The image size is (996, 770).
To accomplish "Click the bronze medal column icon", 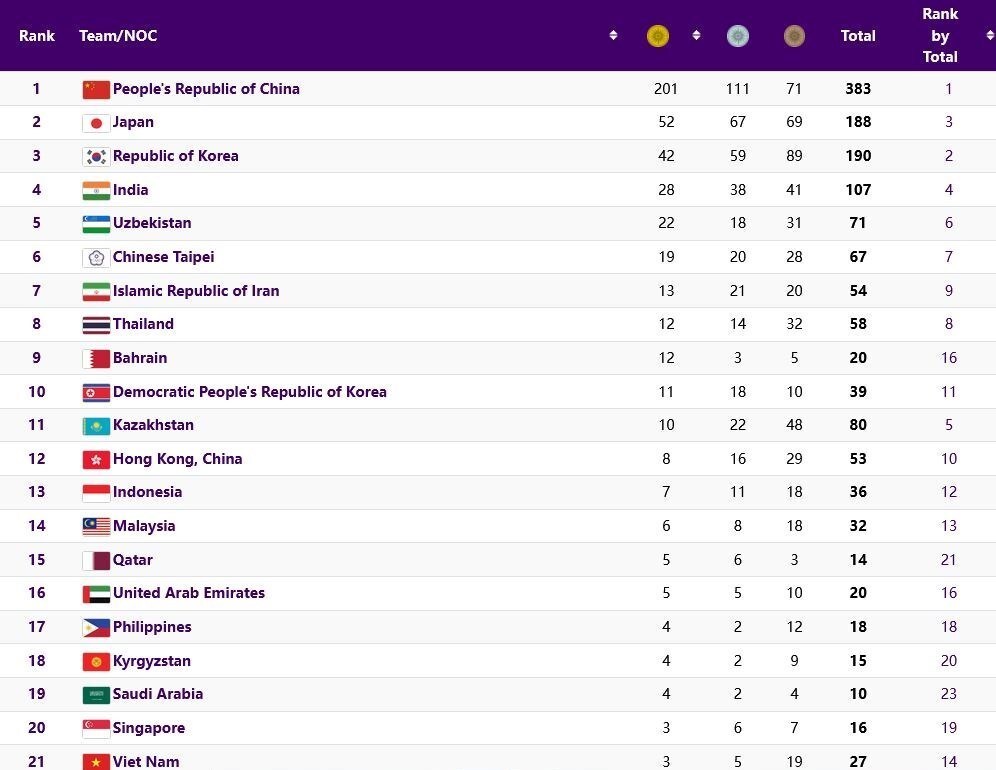I will click(x=794, y=37).
